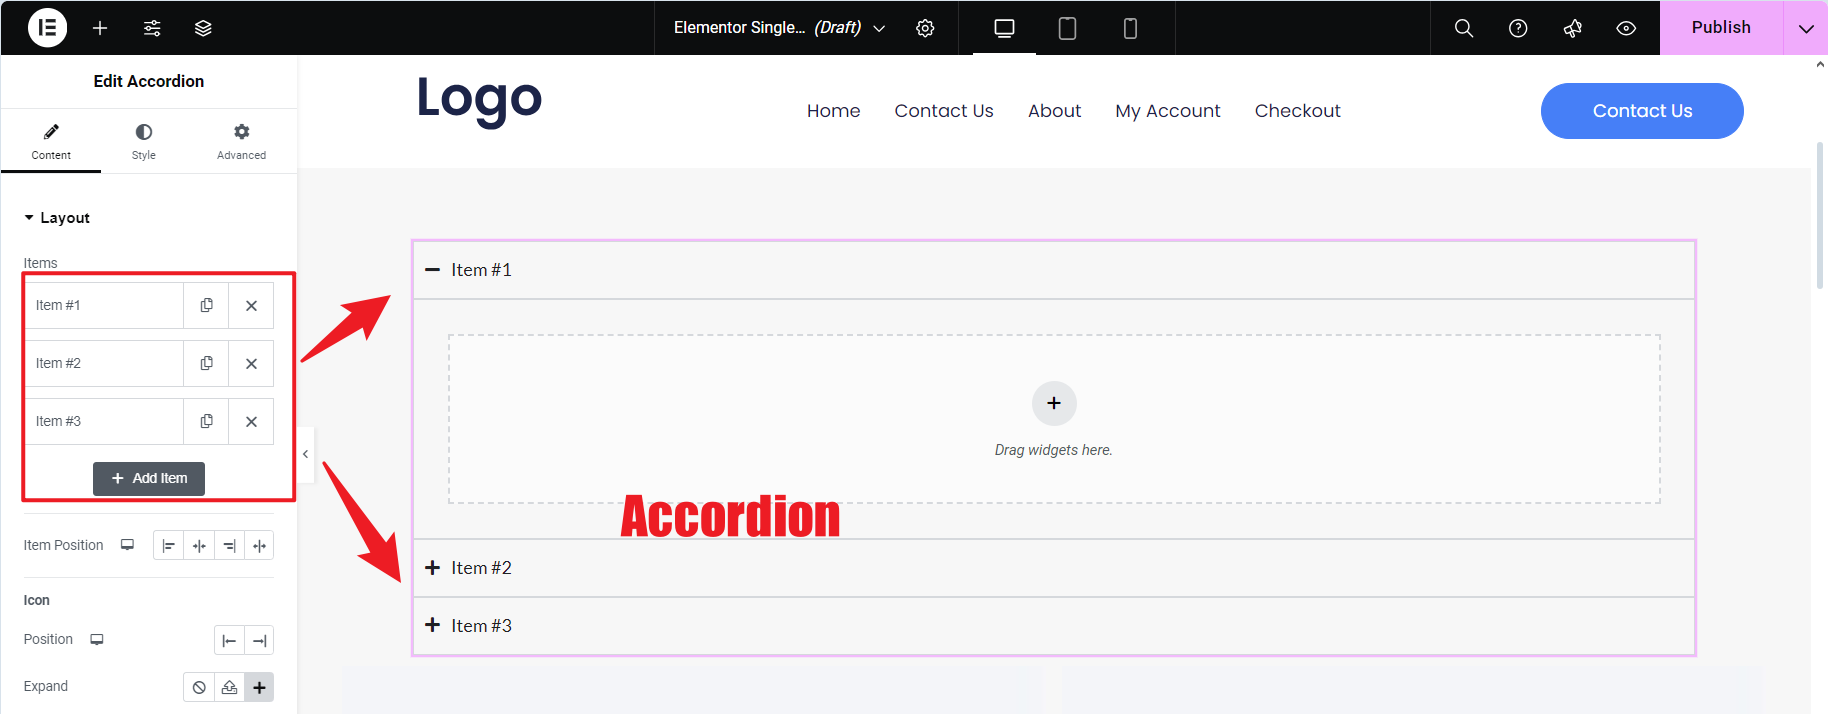Open the Add Element plus icon

point(100,28)
